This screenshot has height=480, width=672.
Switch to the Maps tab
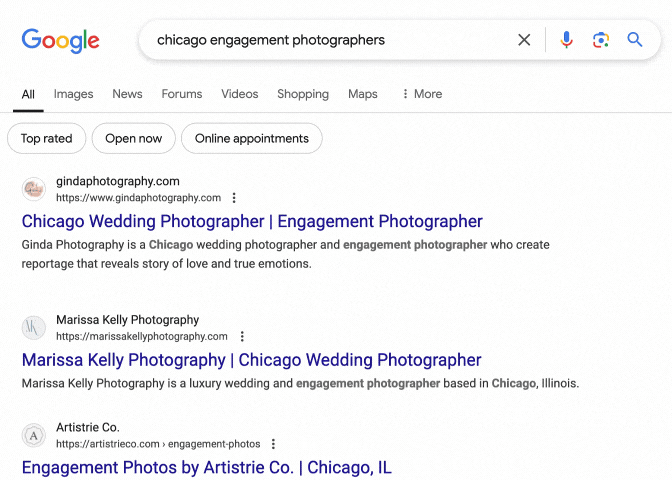(x=363, y=94)
